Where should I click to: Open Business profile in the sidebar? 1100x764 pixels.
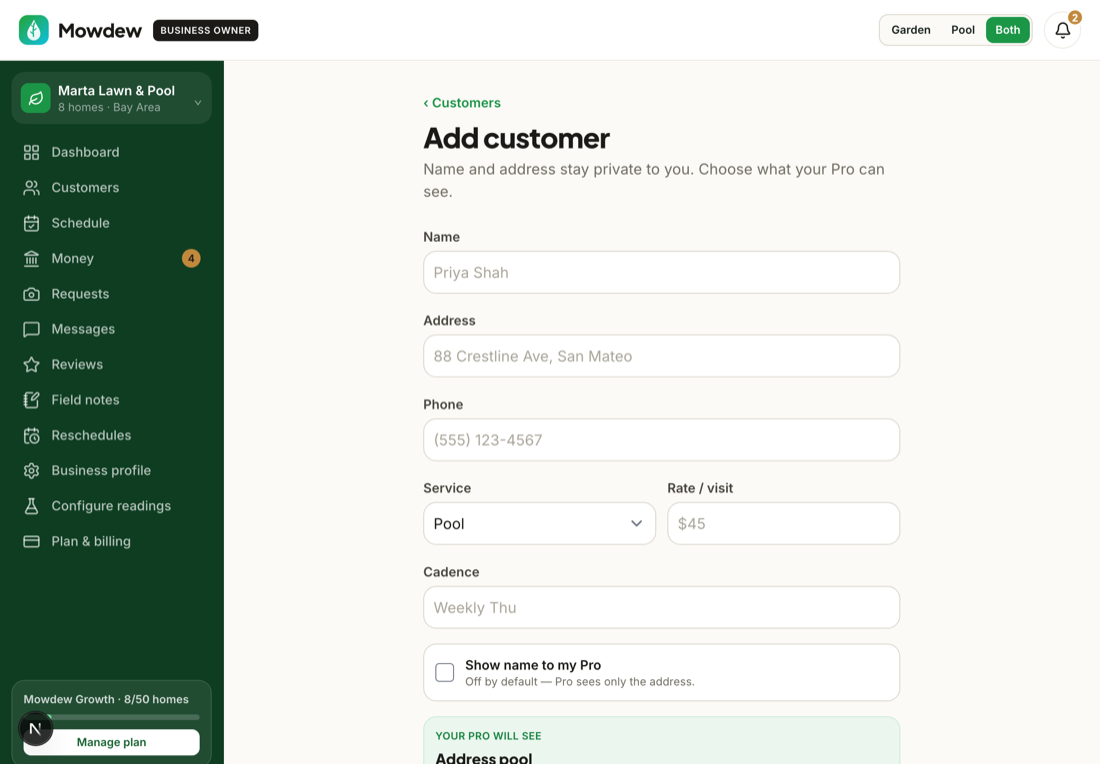[112, 471]
